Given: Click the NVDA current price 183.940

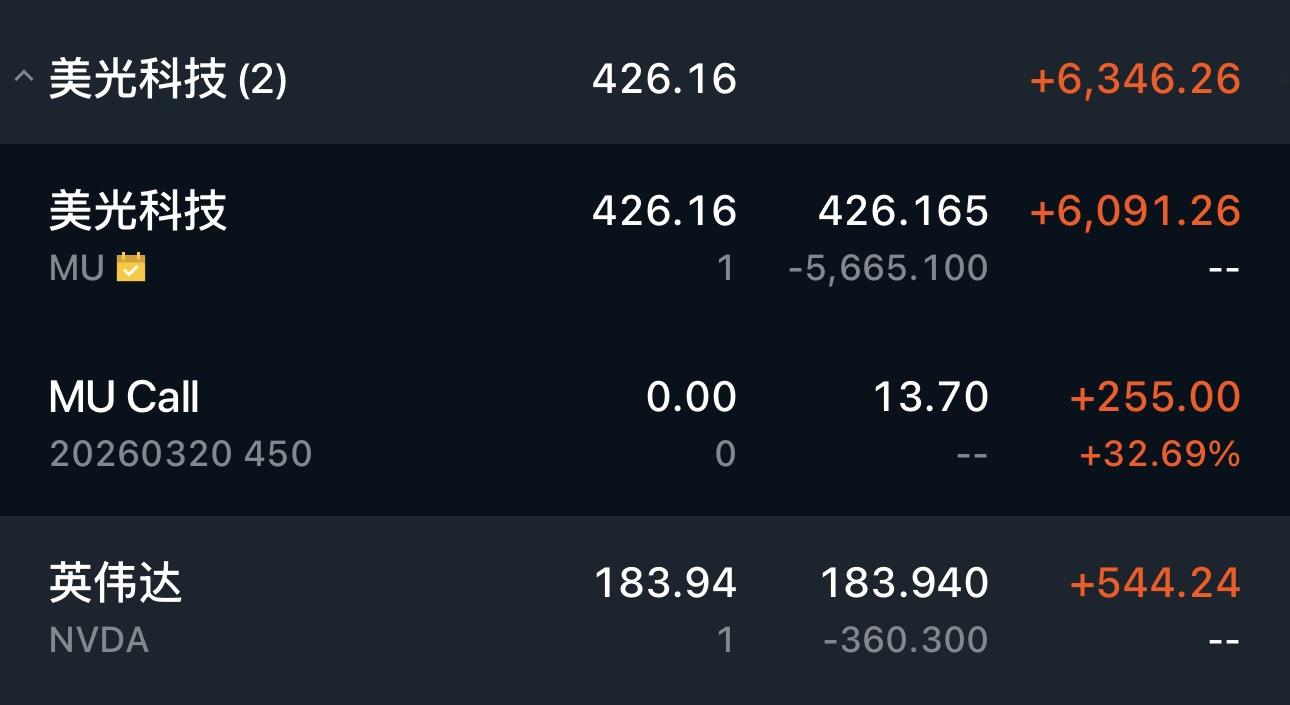Looking at the screenshot, I should click(904, 584).
